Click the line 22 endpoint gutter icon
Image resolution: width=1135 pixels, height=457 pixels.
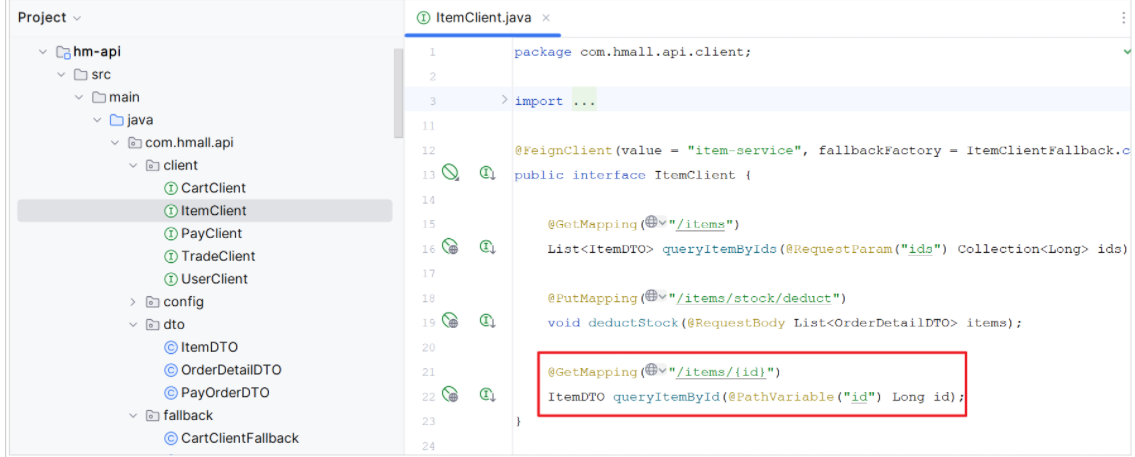click(451, 395)
